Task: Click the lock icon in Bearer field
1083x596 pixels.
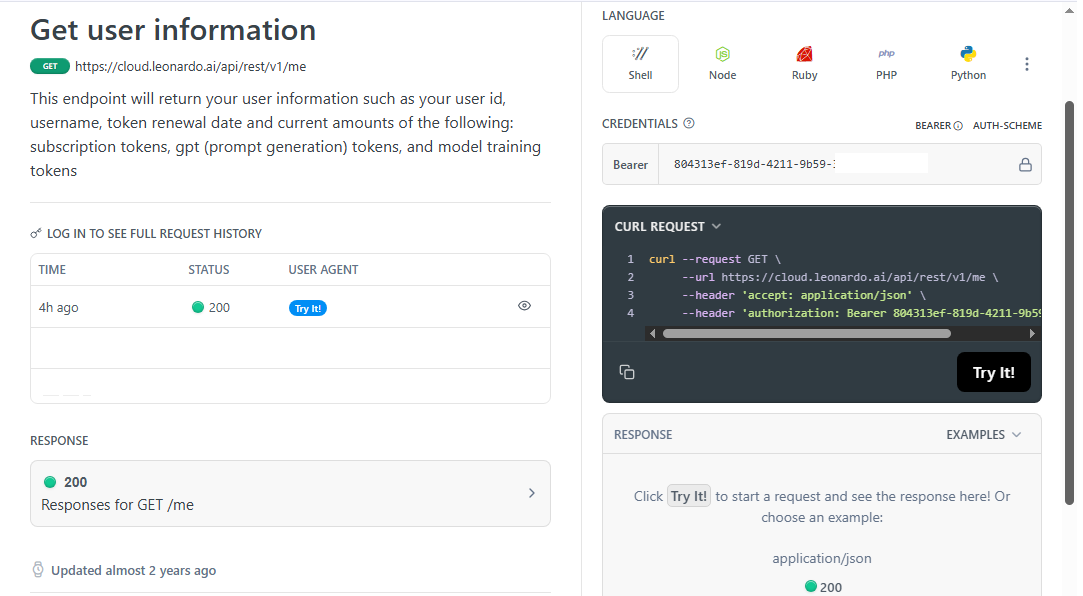Action: pos(1025,164)
